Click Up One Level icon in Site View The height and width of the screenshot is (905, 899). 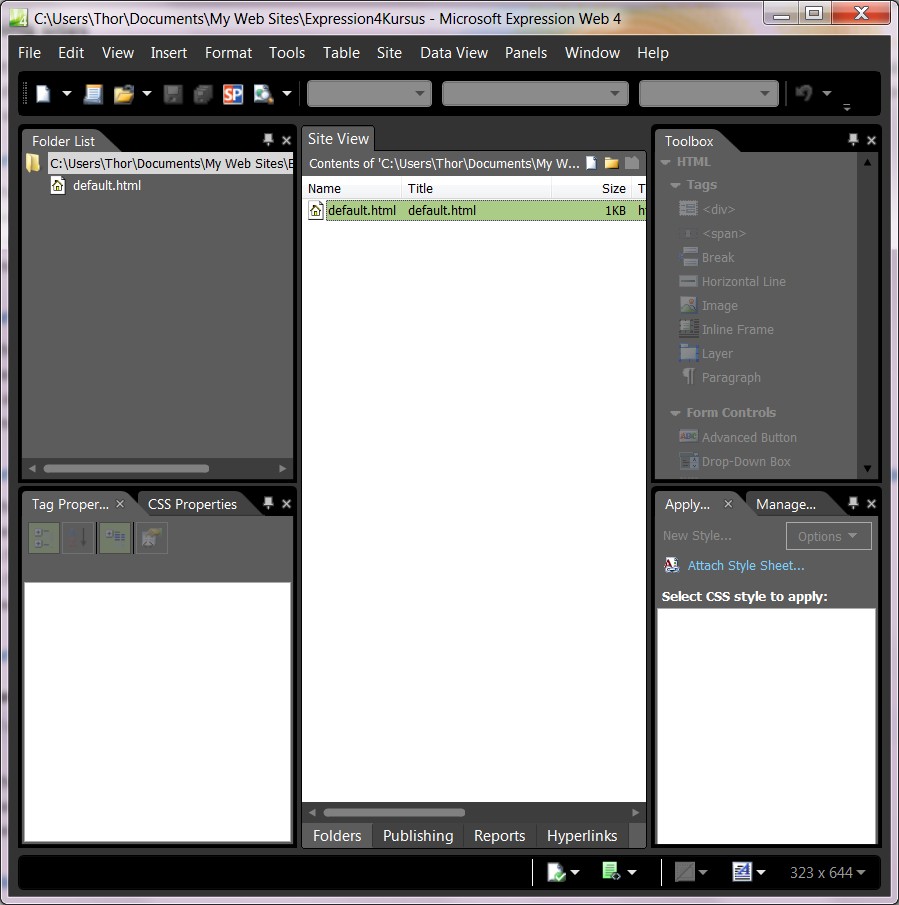(632, 163)
